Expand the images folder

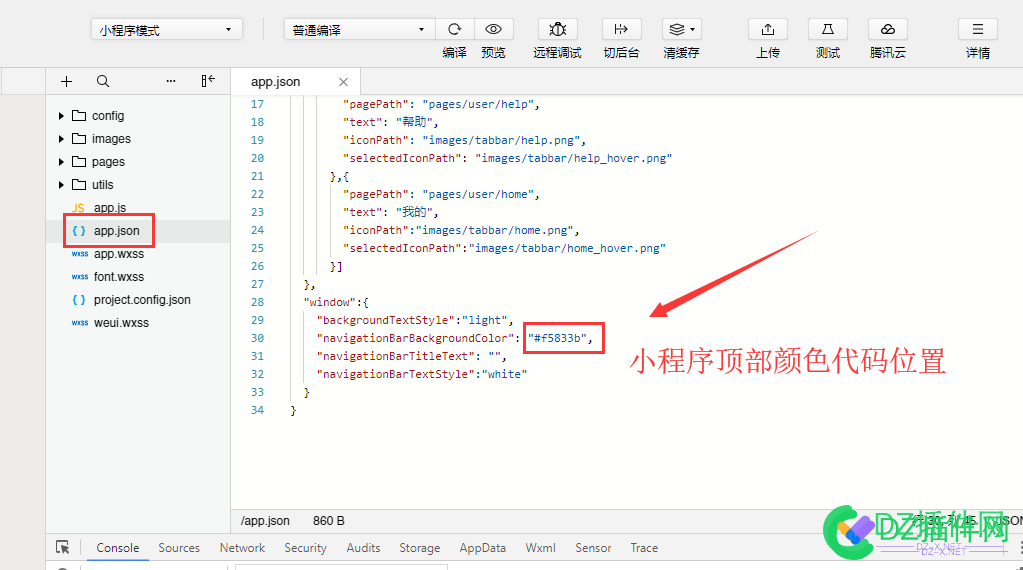point(61,139)
